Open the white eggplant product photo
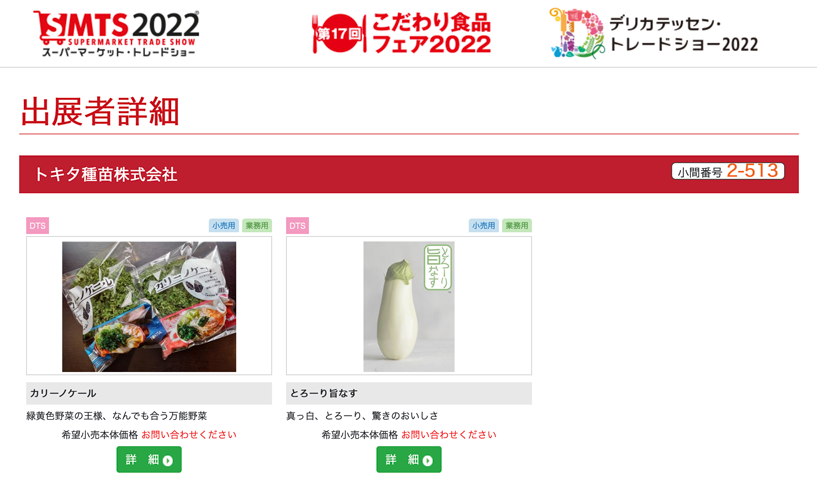This screenshot has width=817, height=500. point(409,306)
